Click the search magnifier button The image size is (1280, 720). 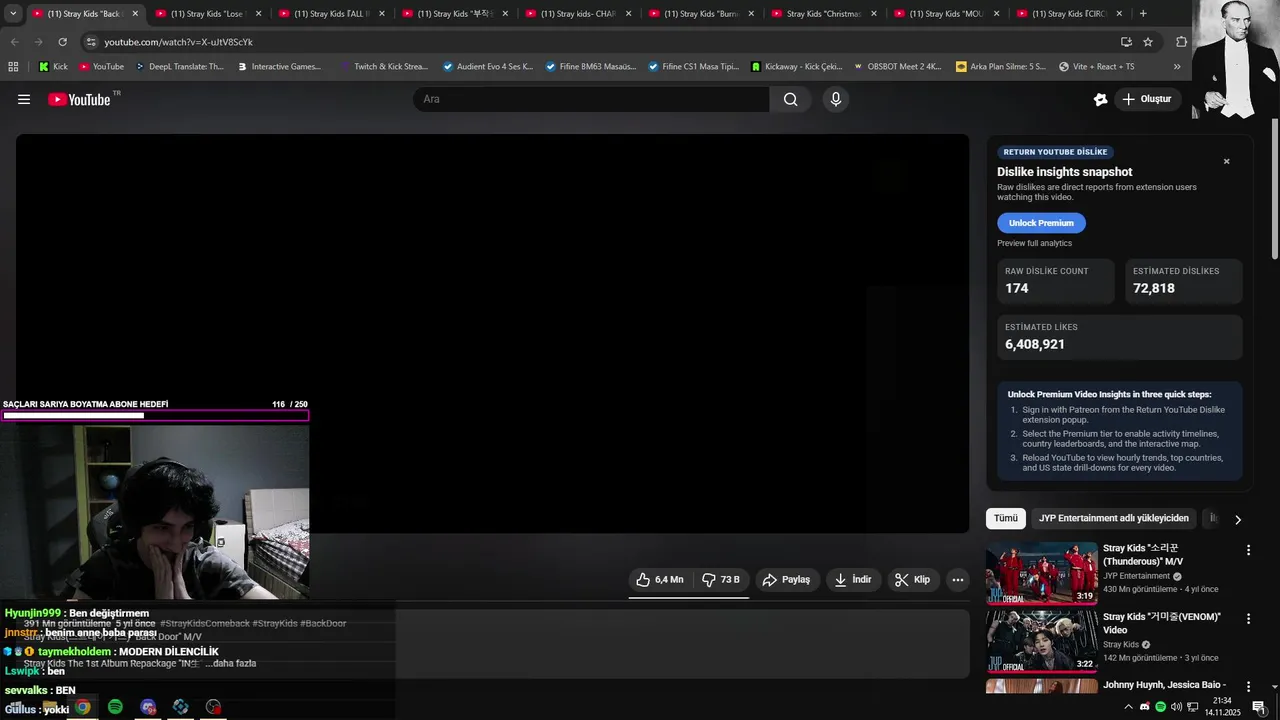coord(791,99)
